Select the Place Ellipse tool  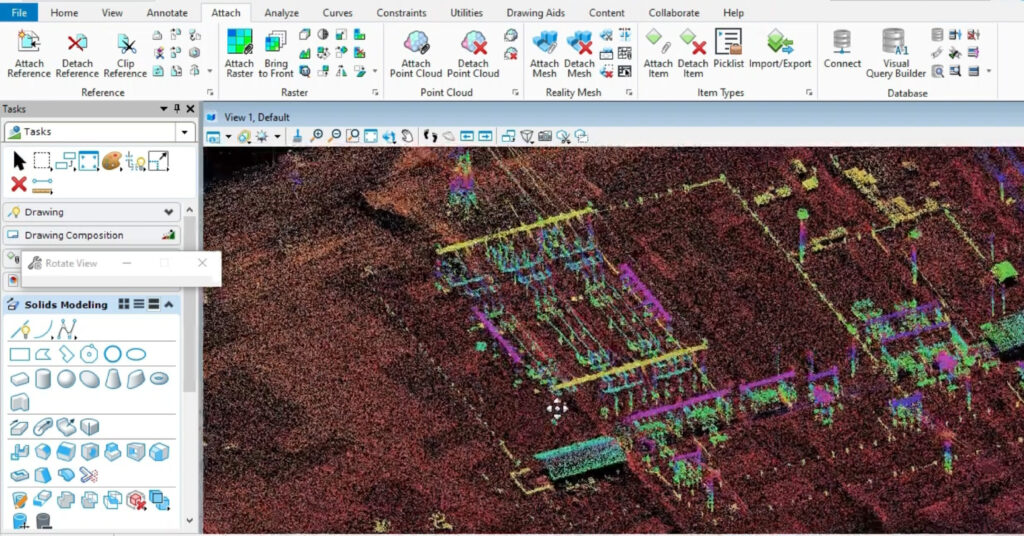(136, 355)
